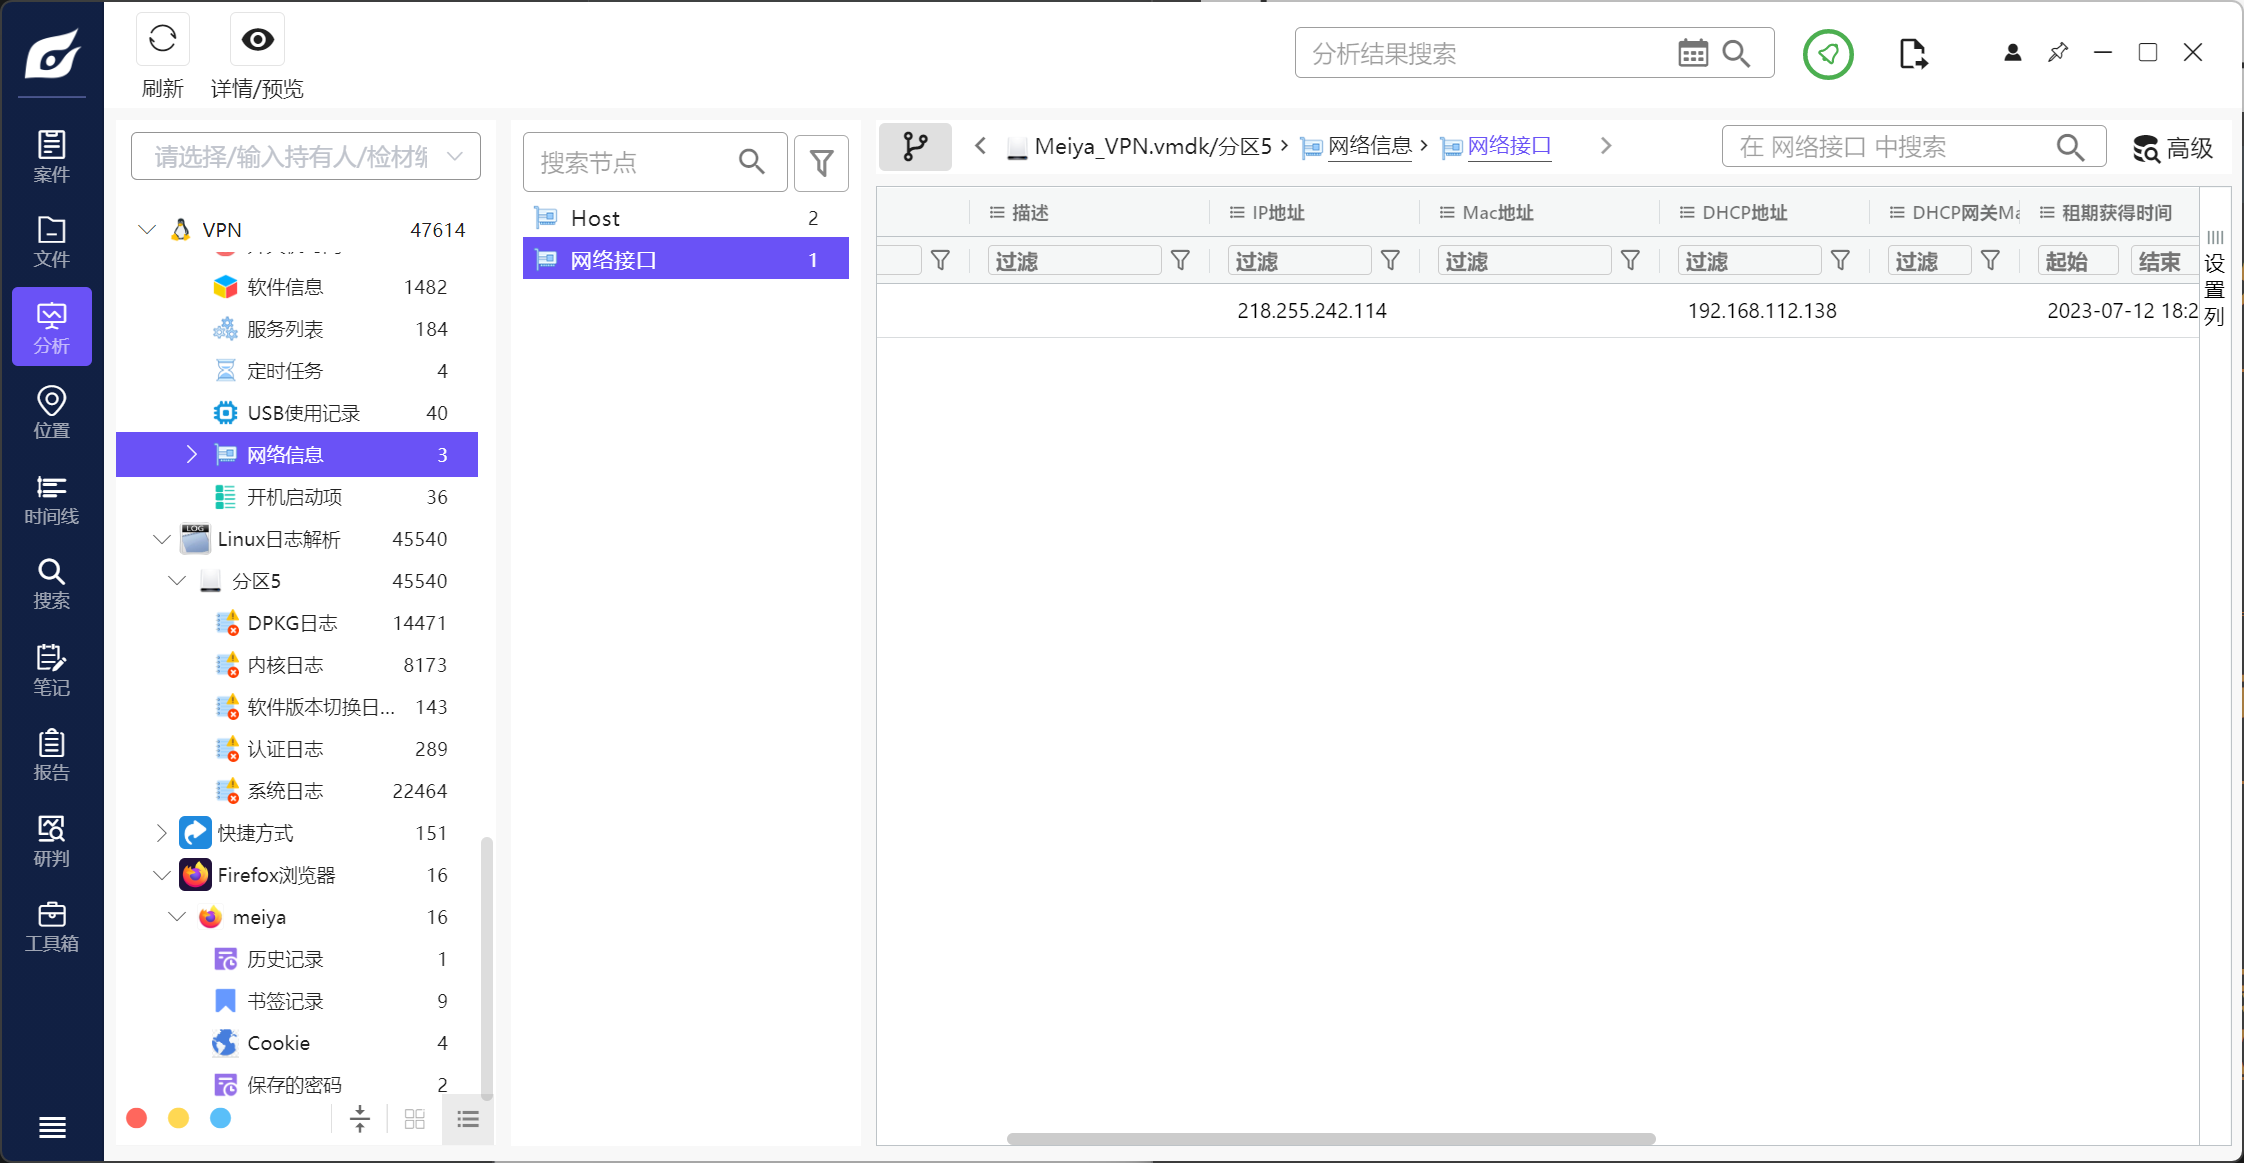Image resolution: width=2244 pixels, height=1163 pixels.
Task: Open the Location (位置) sidebar section
Action: 51,412
